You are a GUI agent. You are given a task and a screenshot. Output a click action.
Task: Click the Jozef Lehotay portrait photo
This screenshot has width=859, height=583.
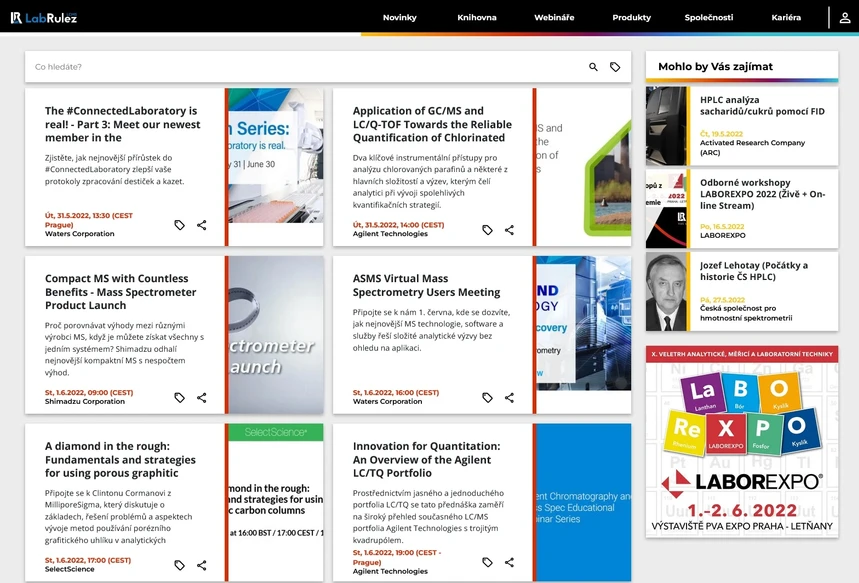666,292
